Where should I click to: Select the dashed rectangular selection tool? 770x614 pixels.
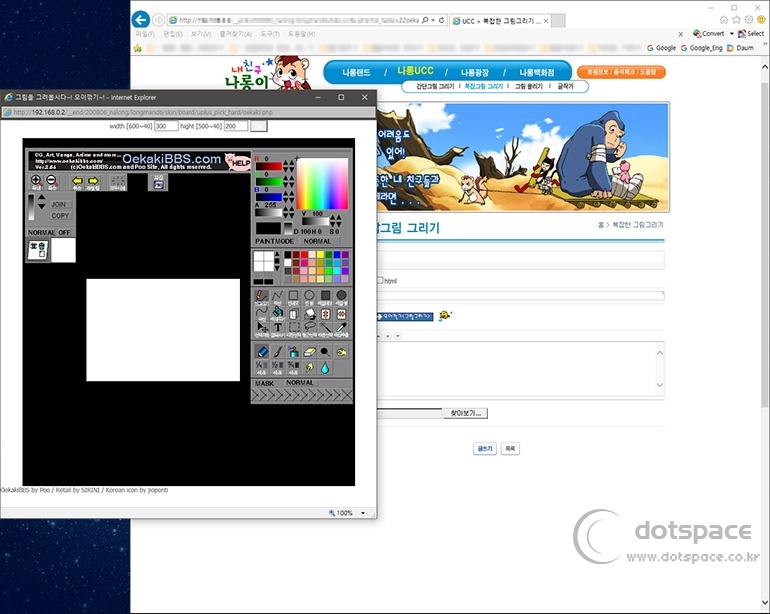click(293, 330)
